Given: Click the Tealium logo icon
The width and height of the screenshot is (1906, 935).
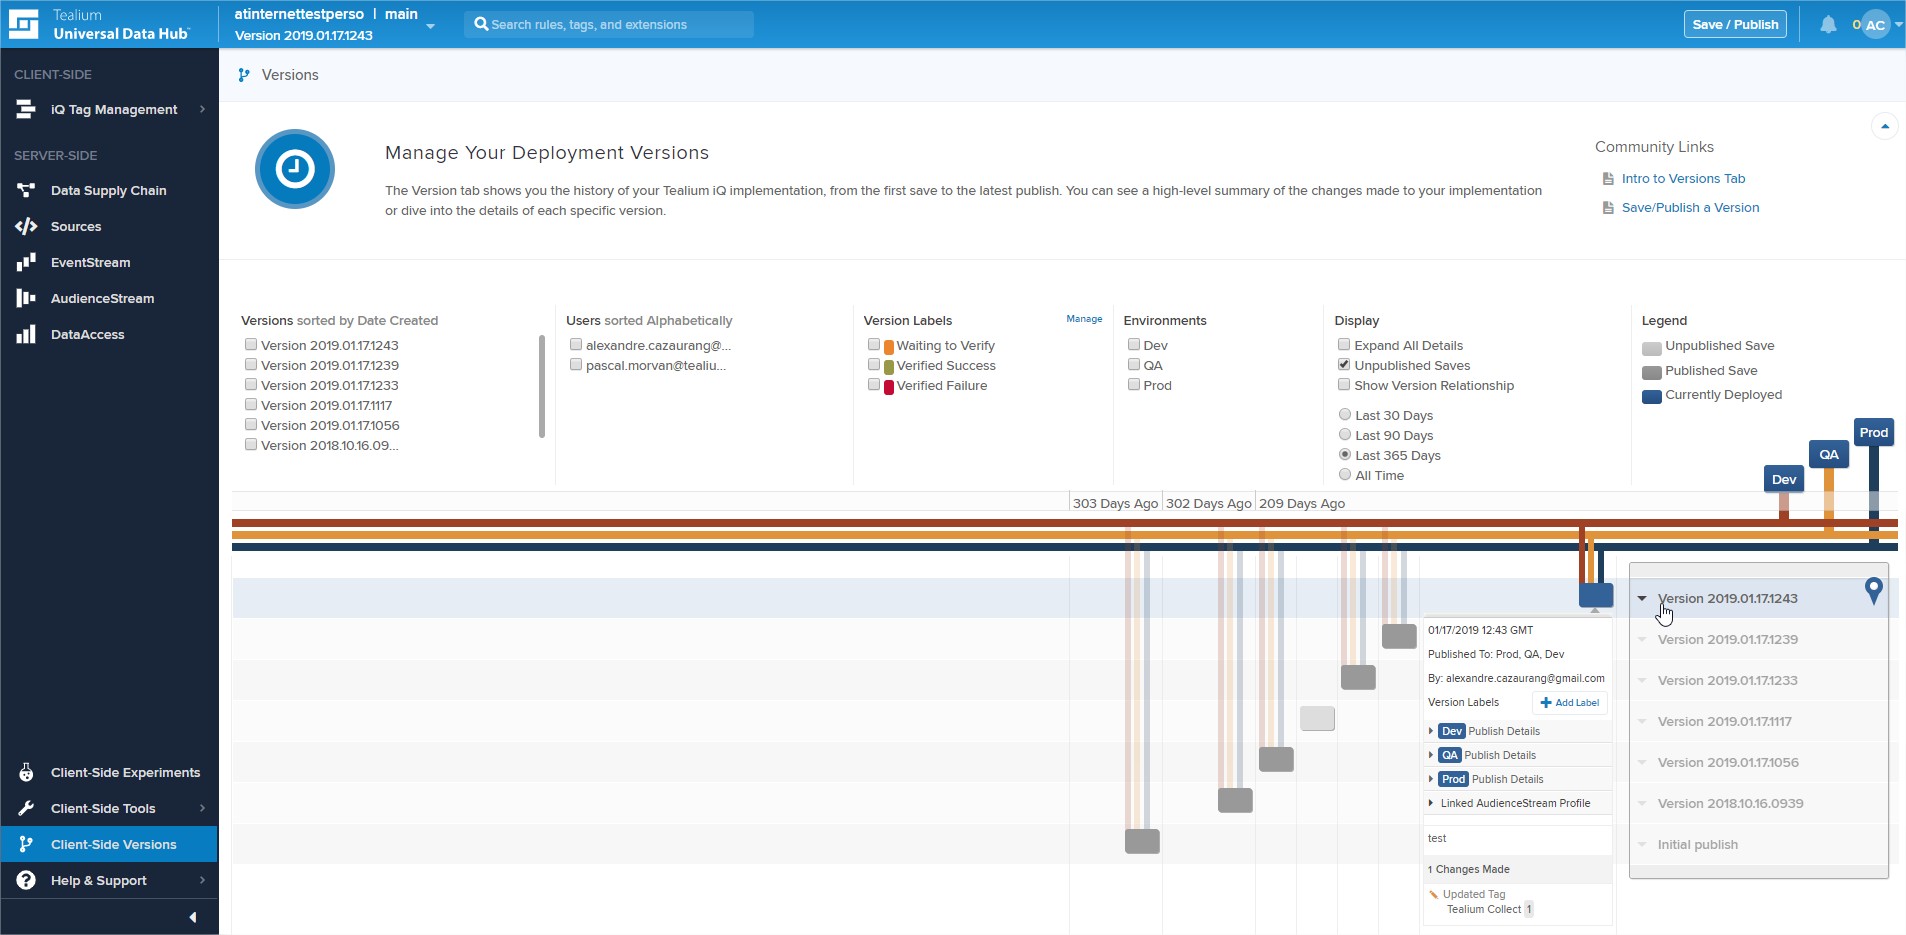Looking at the screenshot, I should [24, 24].
